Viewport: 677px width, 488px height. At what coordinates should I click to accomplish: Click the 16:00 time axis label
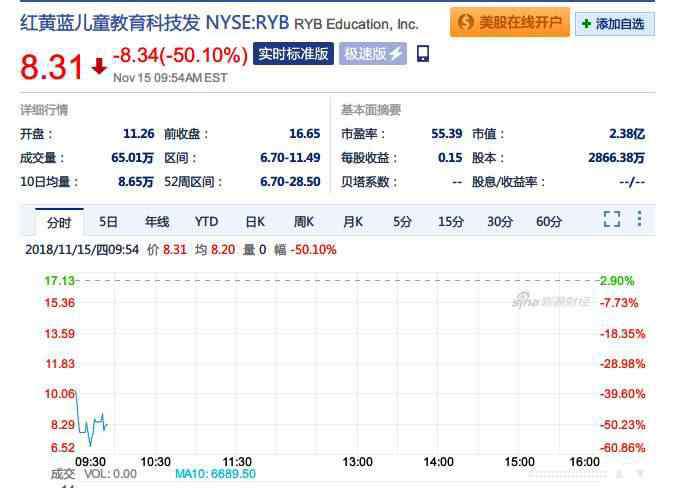(584, 462)
